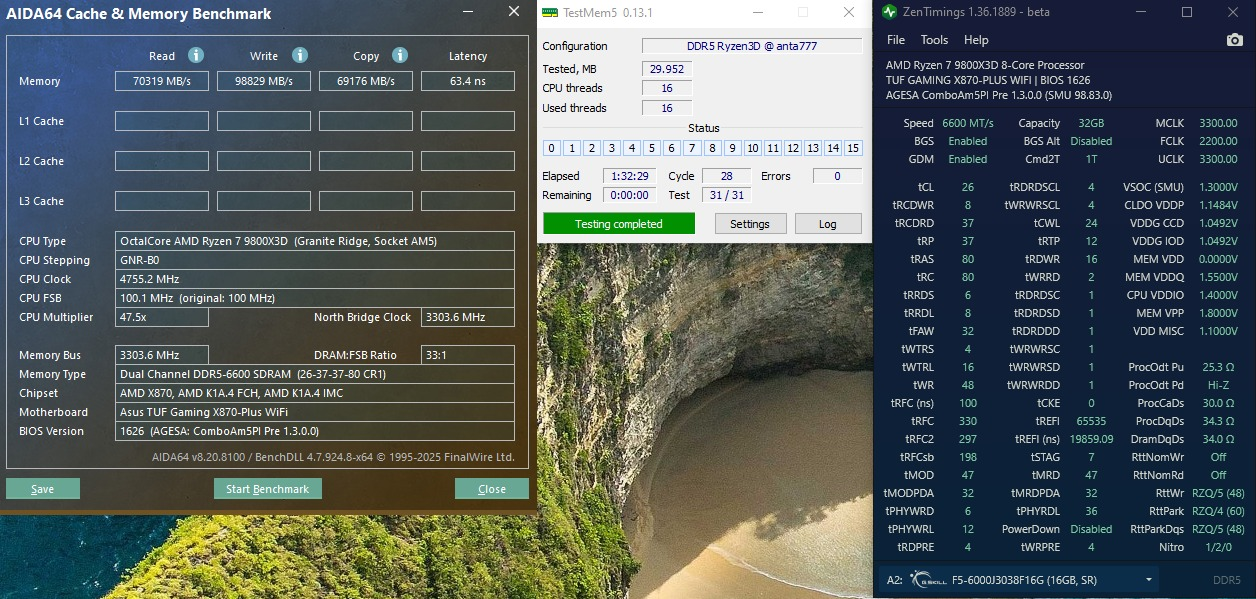
Task: Click the tCL value 26 in ZenTimings
Action: click(x=968, y=187)
